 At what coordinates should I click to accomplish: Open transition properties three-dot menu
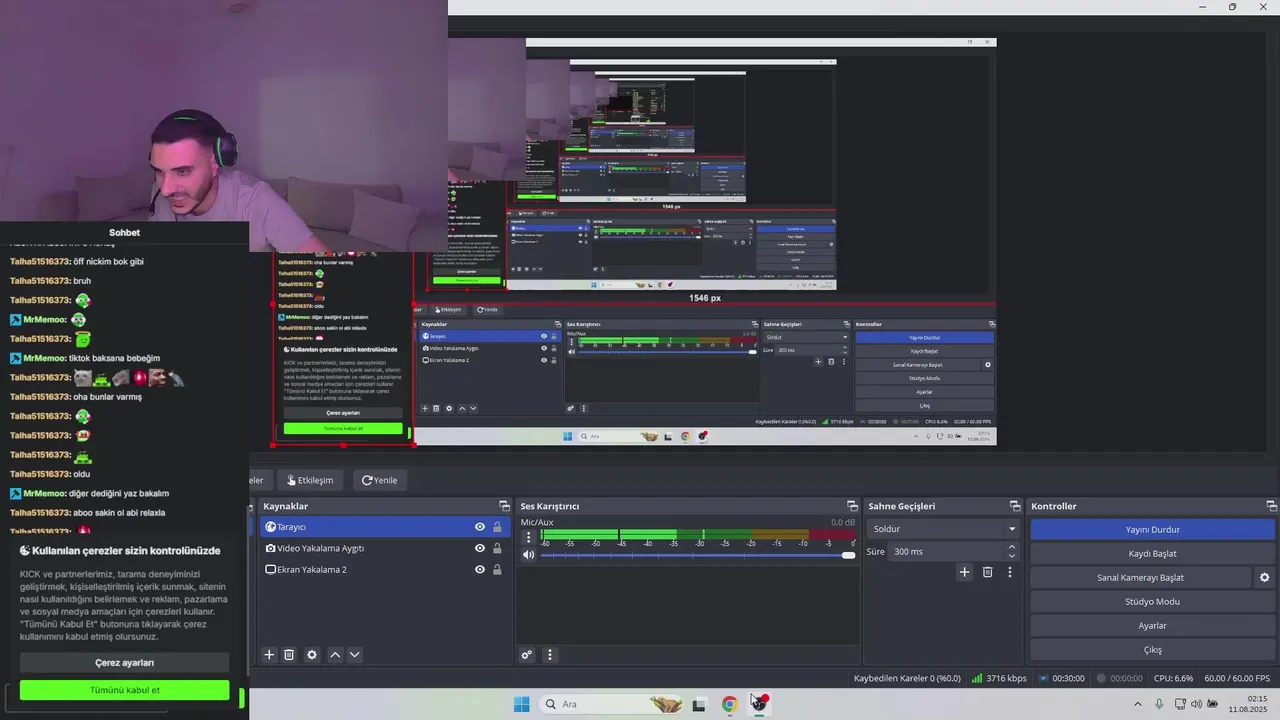(1010, 572)
